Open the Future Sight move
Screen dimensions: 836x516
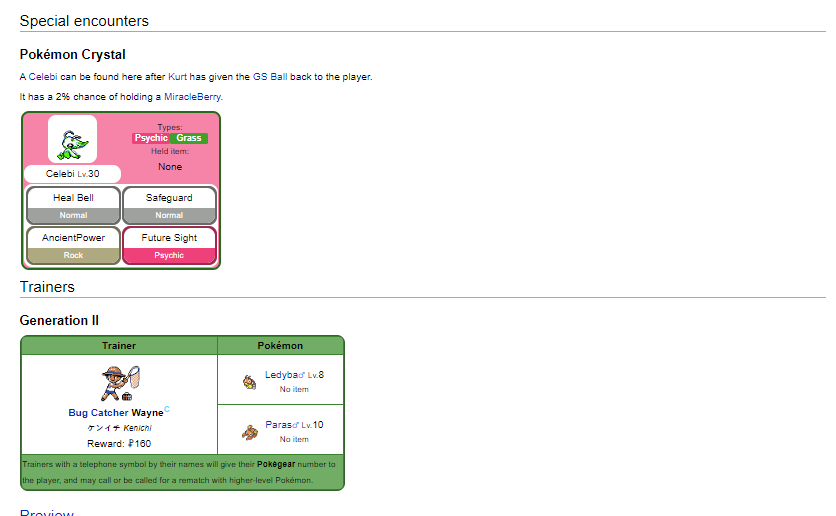point(169,238)
